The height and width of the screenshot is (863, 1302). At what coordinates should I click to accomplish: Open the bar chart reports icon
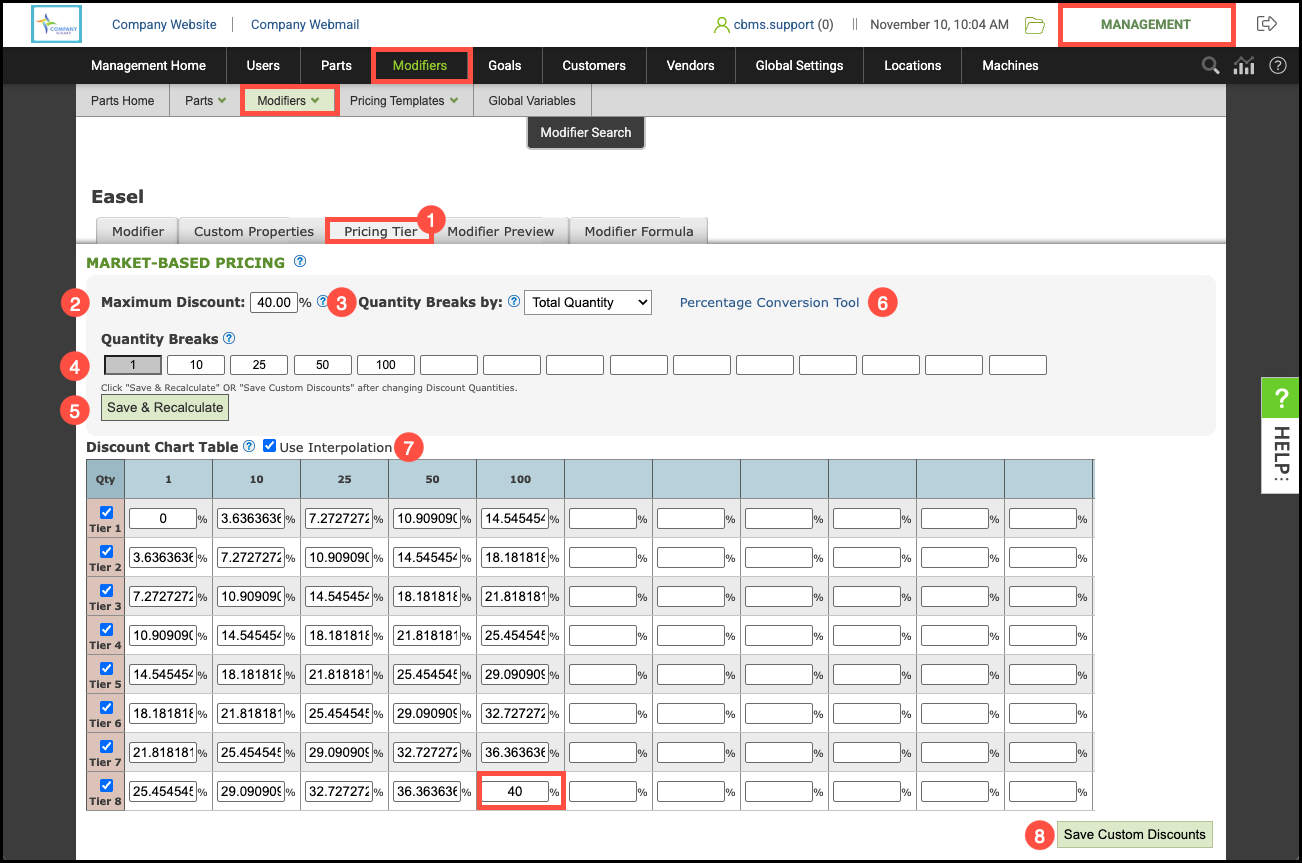(1244, 66)
